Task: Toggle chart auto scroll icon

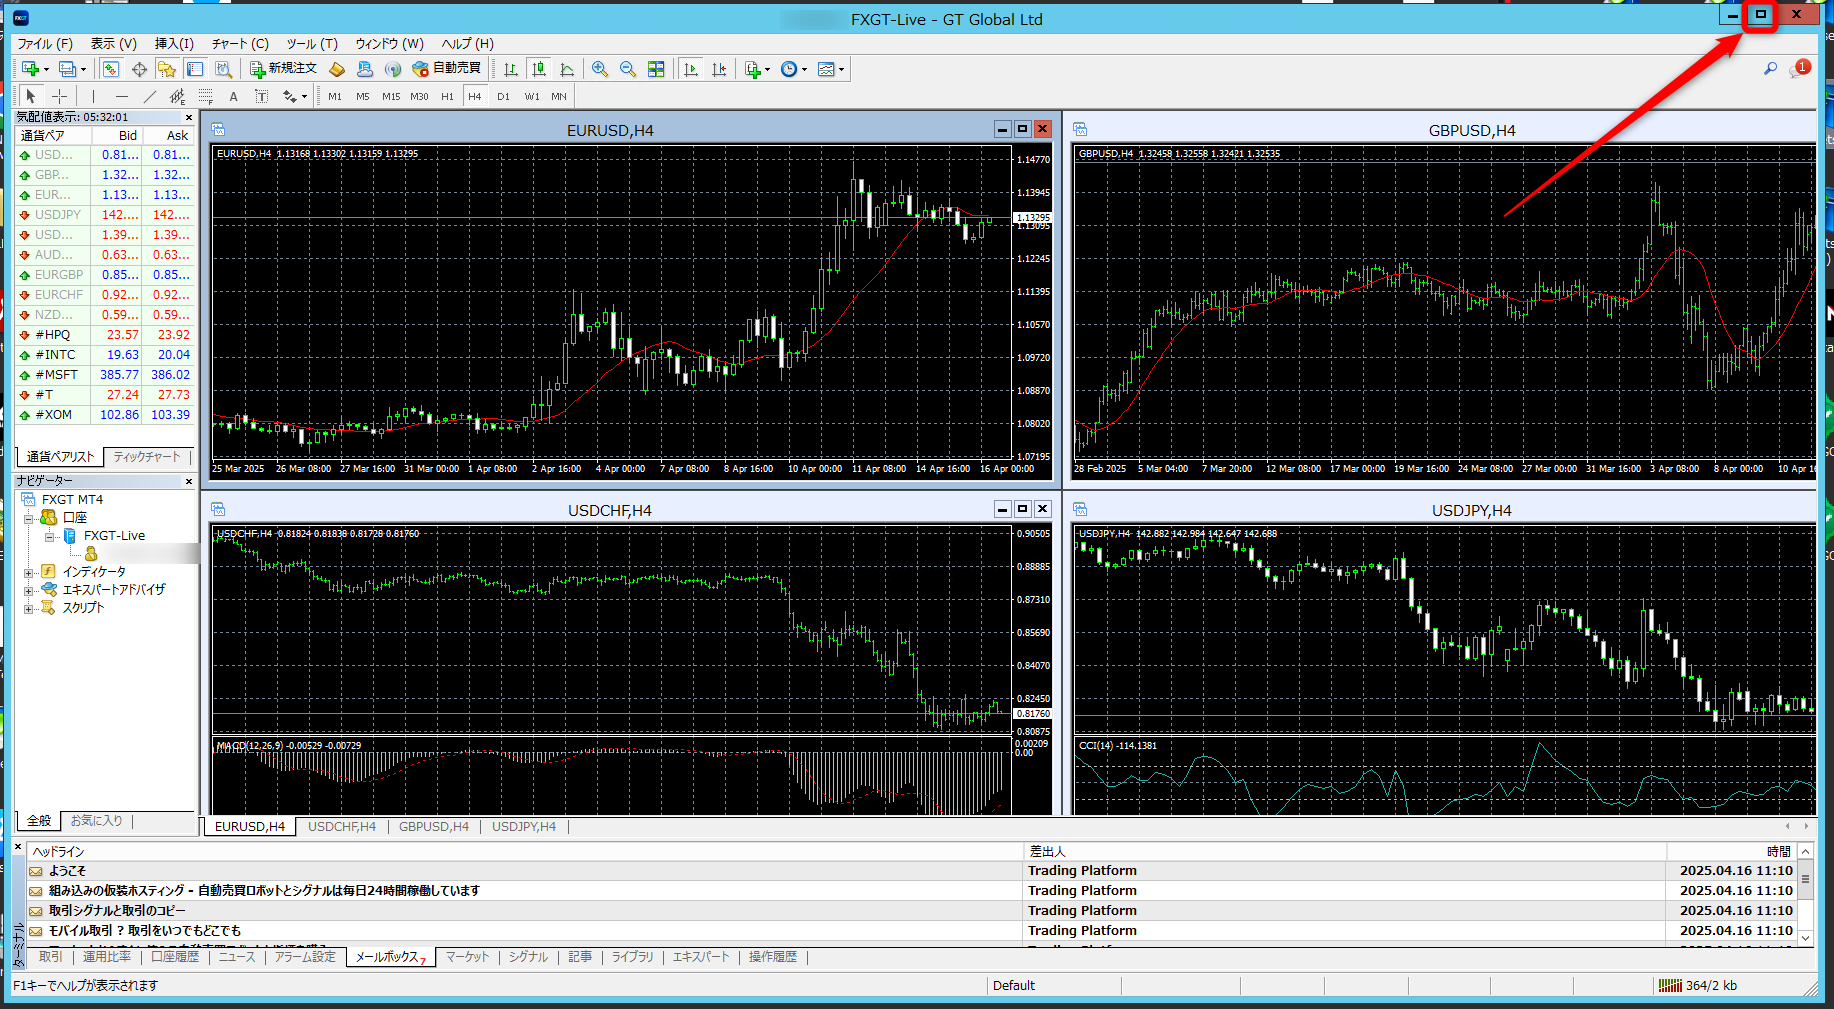Action: pyautogui.click(x=691, y=69)
